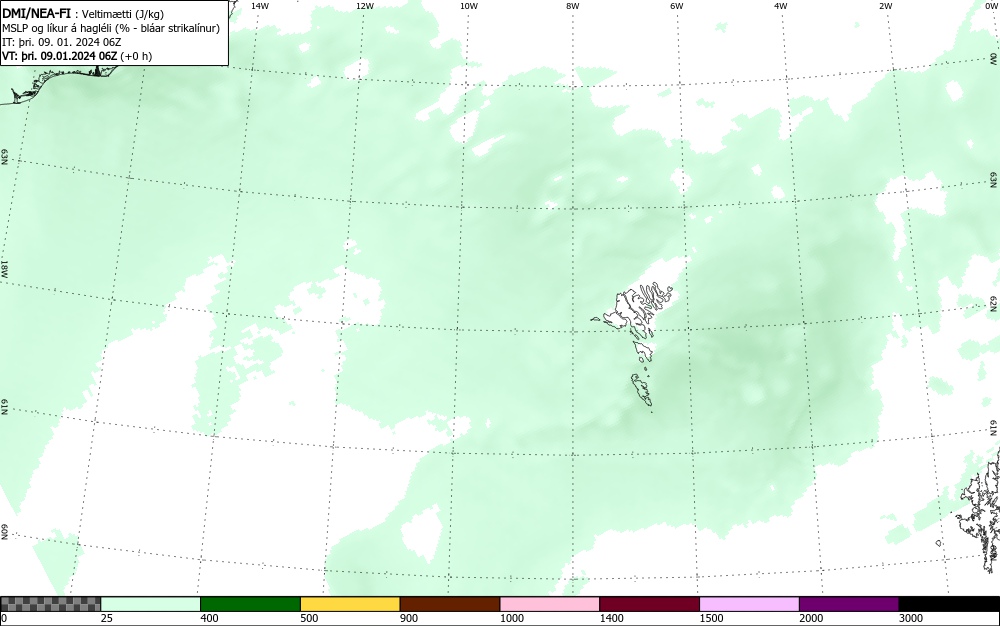Click the grey checkered 0–25 legend swatch
Screen dimensions: 1000x626
click(x=50, y=604)
